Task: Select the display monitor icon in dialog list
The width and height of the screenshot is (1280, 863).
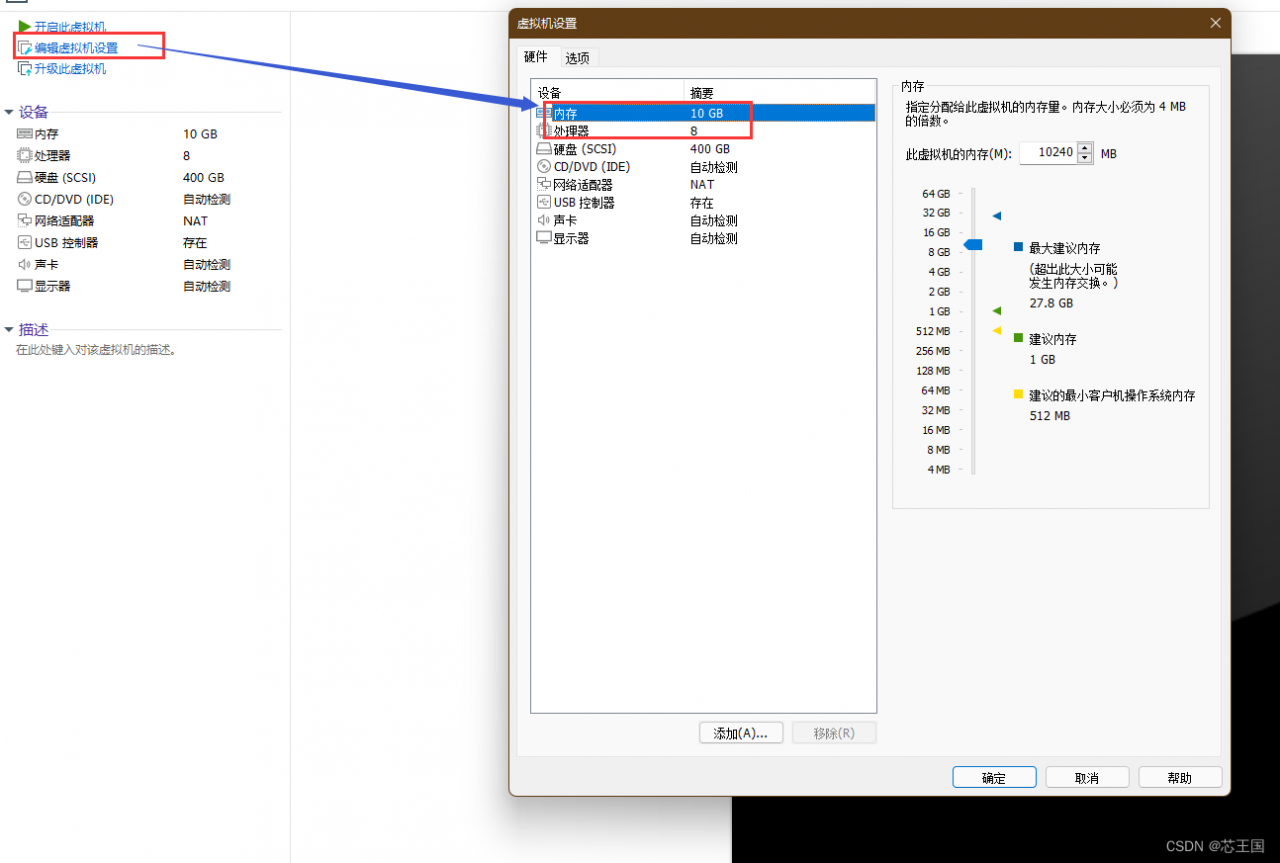Action: point(544,238)
